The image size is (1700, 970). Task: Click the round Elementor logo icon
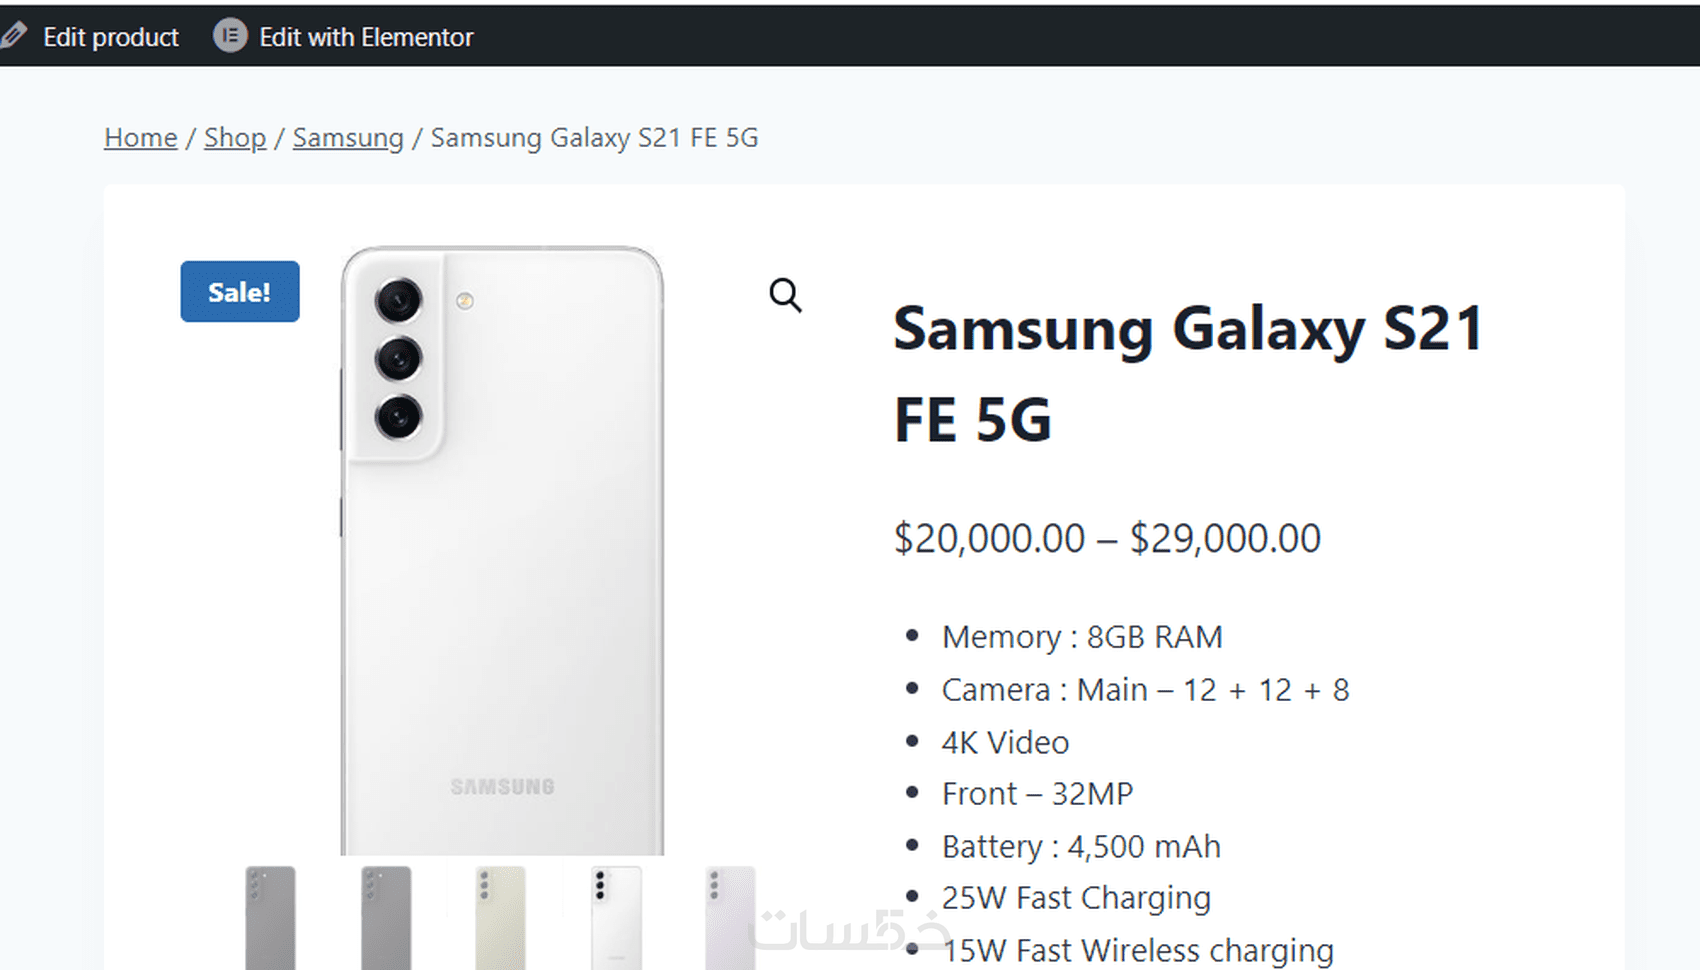pos(229,36)
